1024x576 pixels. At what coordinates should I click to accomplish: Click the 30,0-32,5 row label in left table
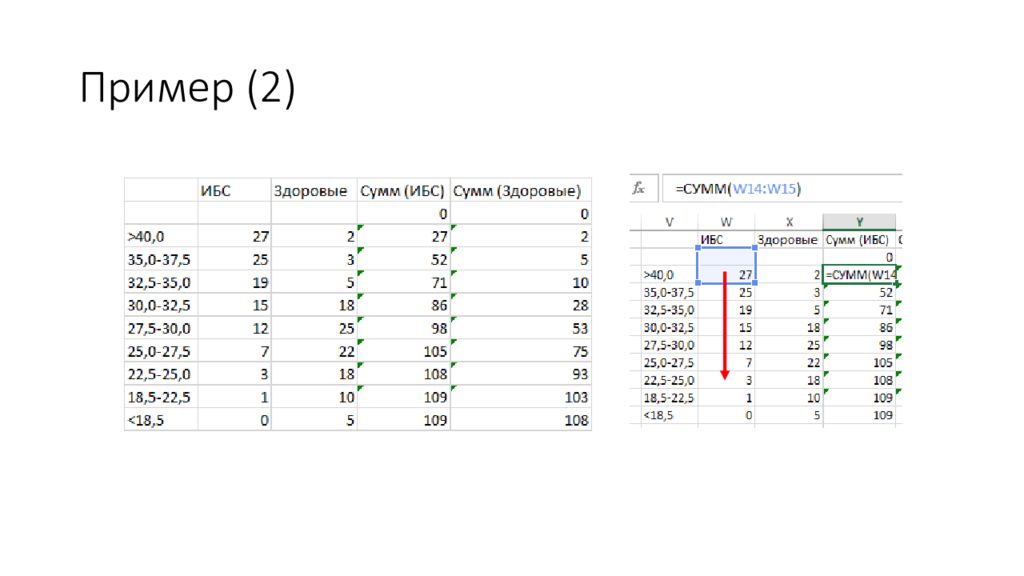point(158,306)
